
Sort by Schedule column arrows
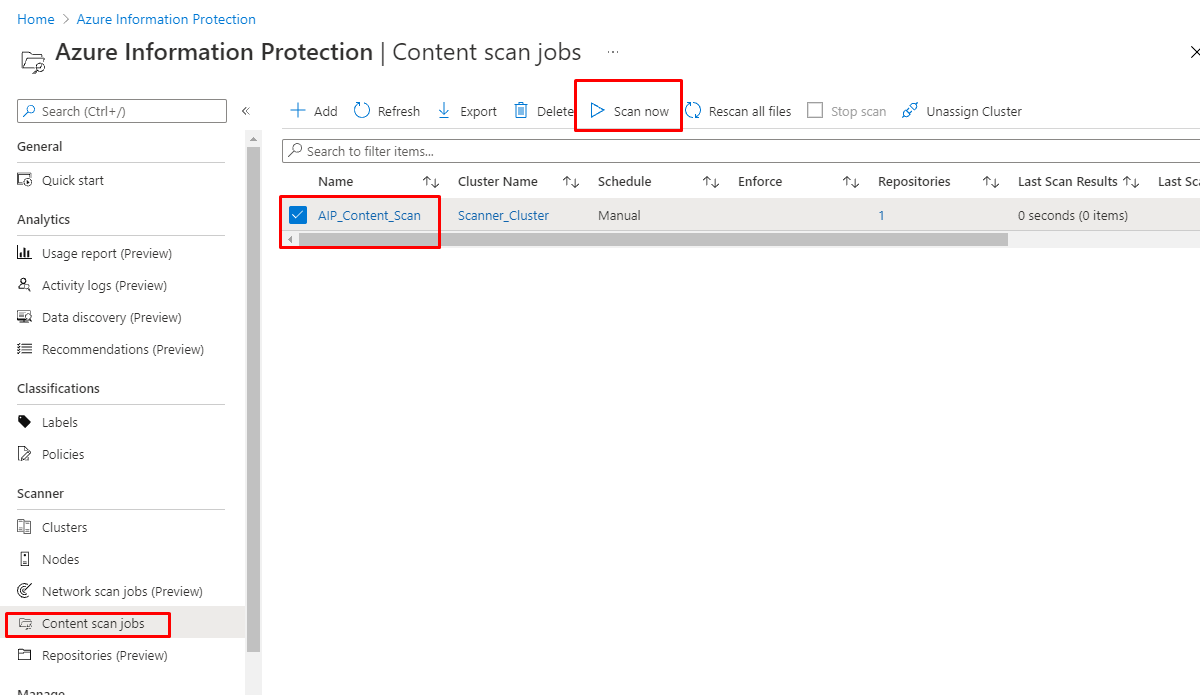tap(711, 182)
